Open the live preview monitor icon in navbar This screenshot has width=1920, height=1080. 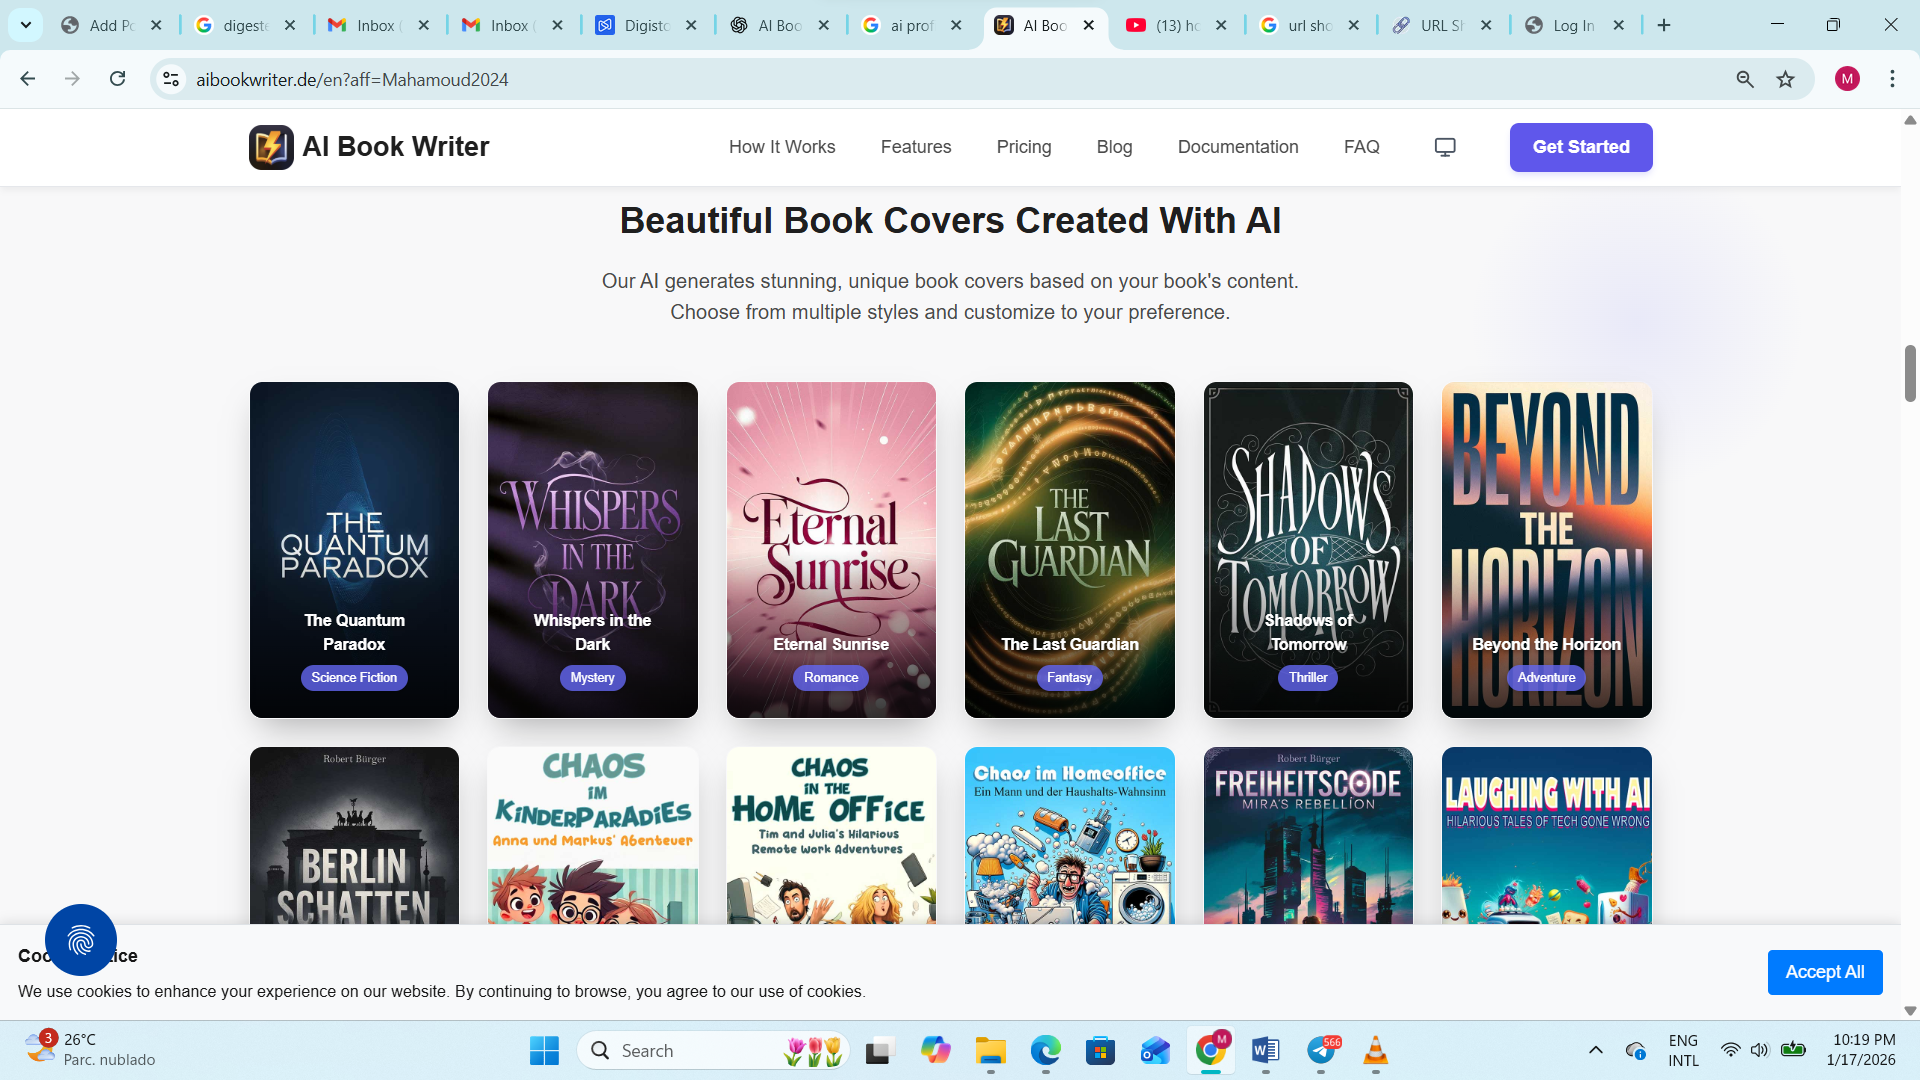pyautogui.click(x=1444, y=147)
